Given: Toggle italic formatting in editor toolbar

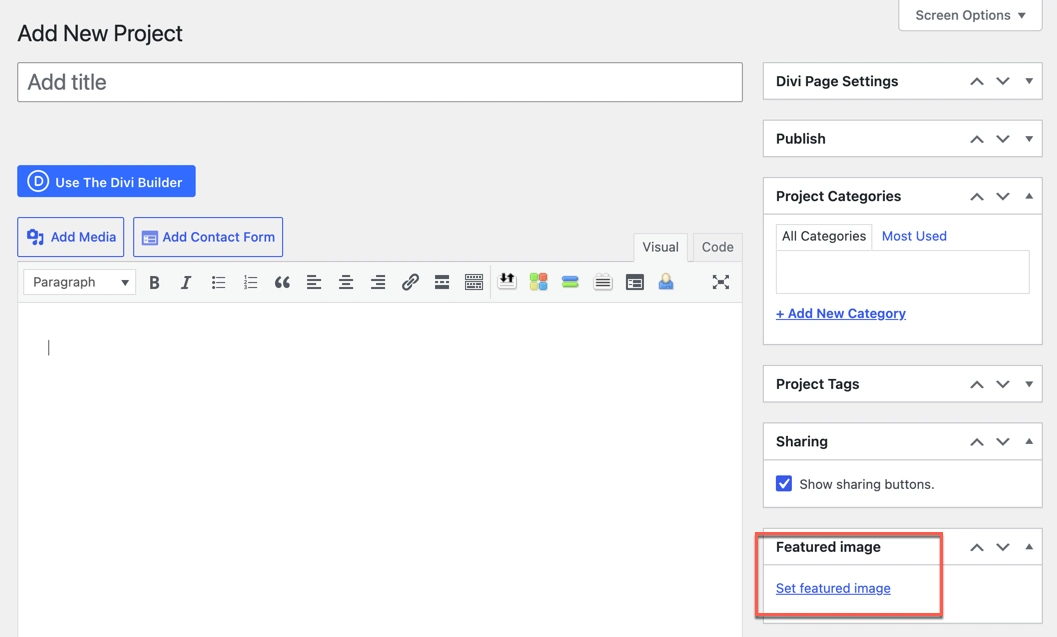Looking at the screenshot, I should [186, 282].
